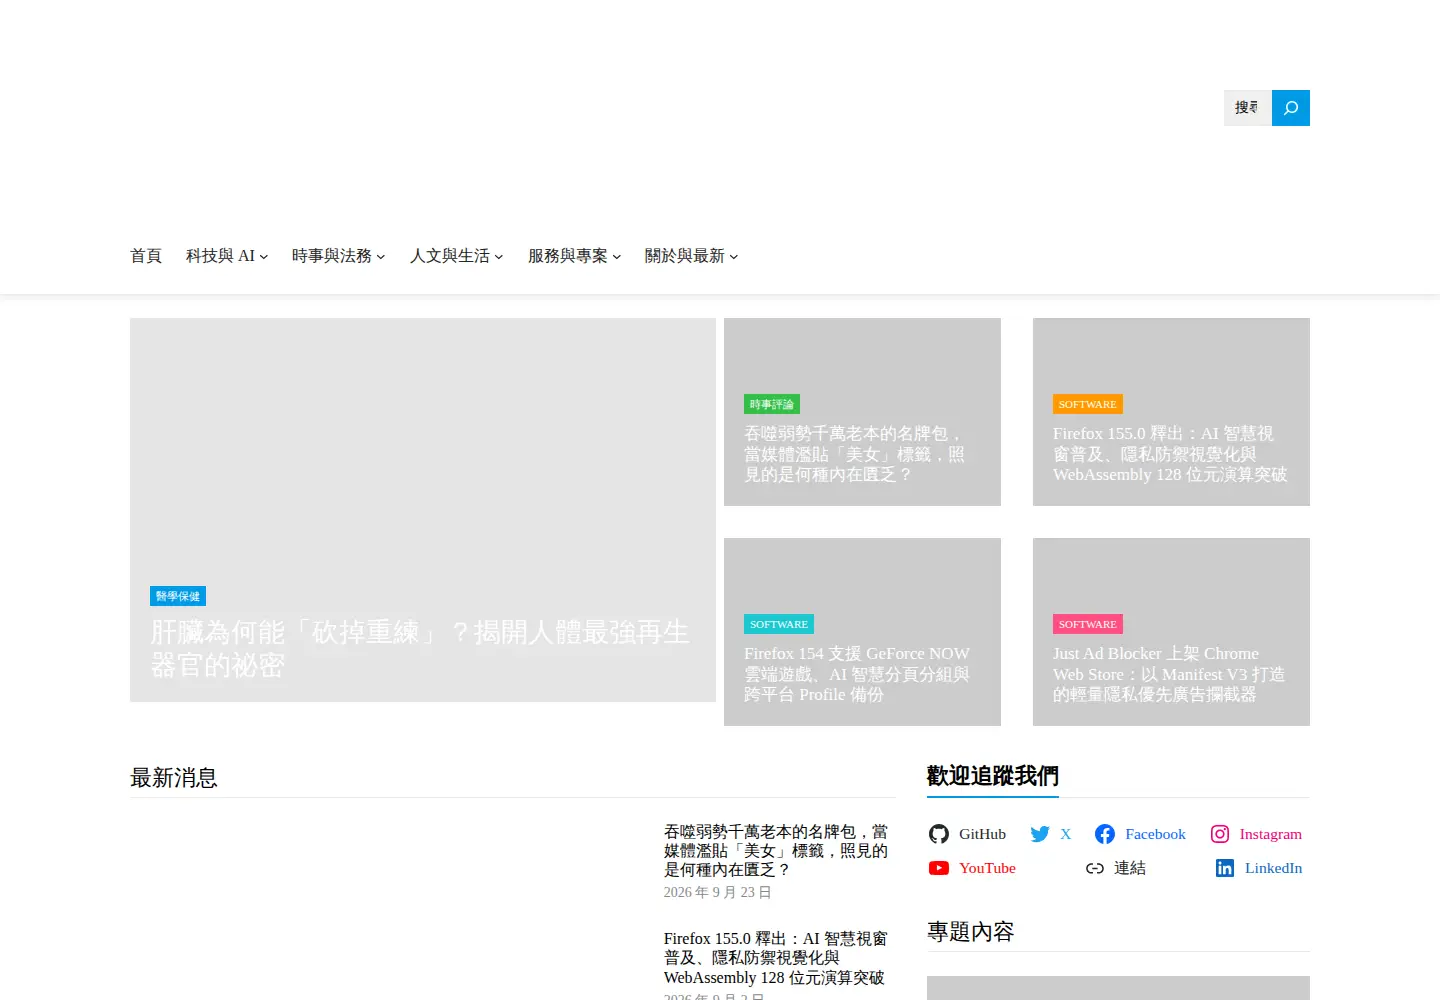Open the LinkedIn icon
Viewport: 1440px width, 1000px height.
1225,868
